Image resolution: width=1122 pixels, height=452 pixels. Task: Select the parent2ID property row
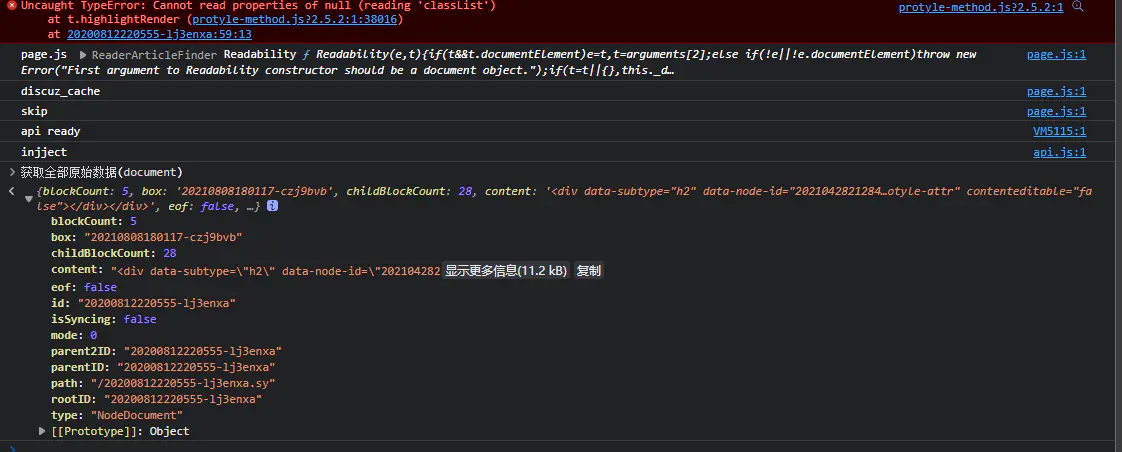(x=167, y=351)
